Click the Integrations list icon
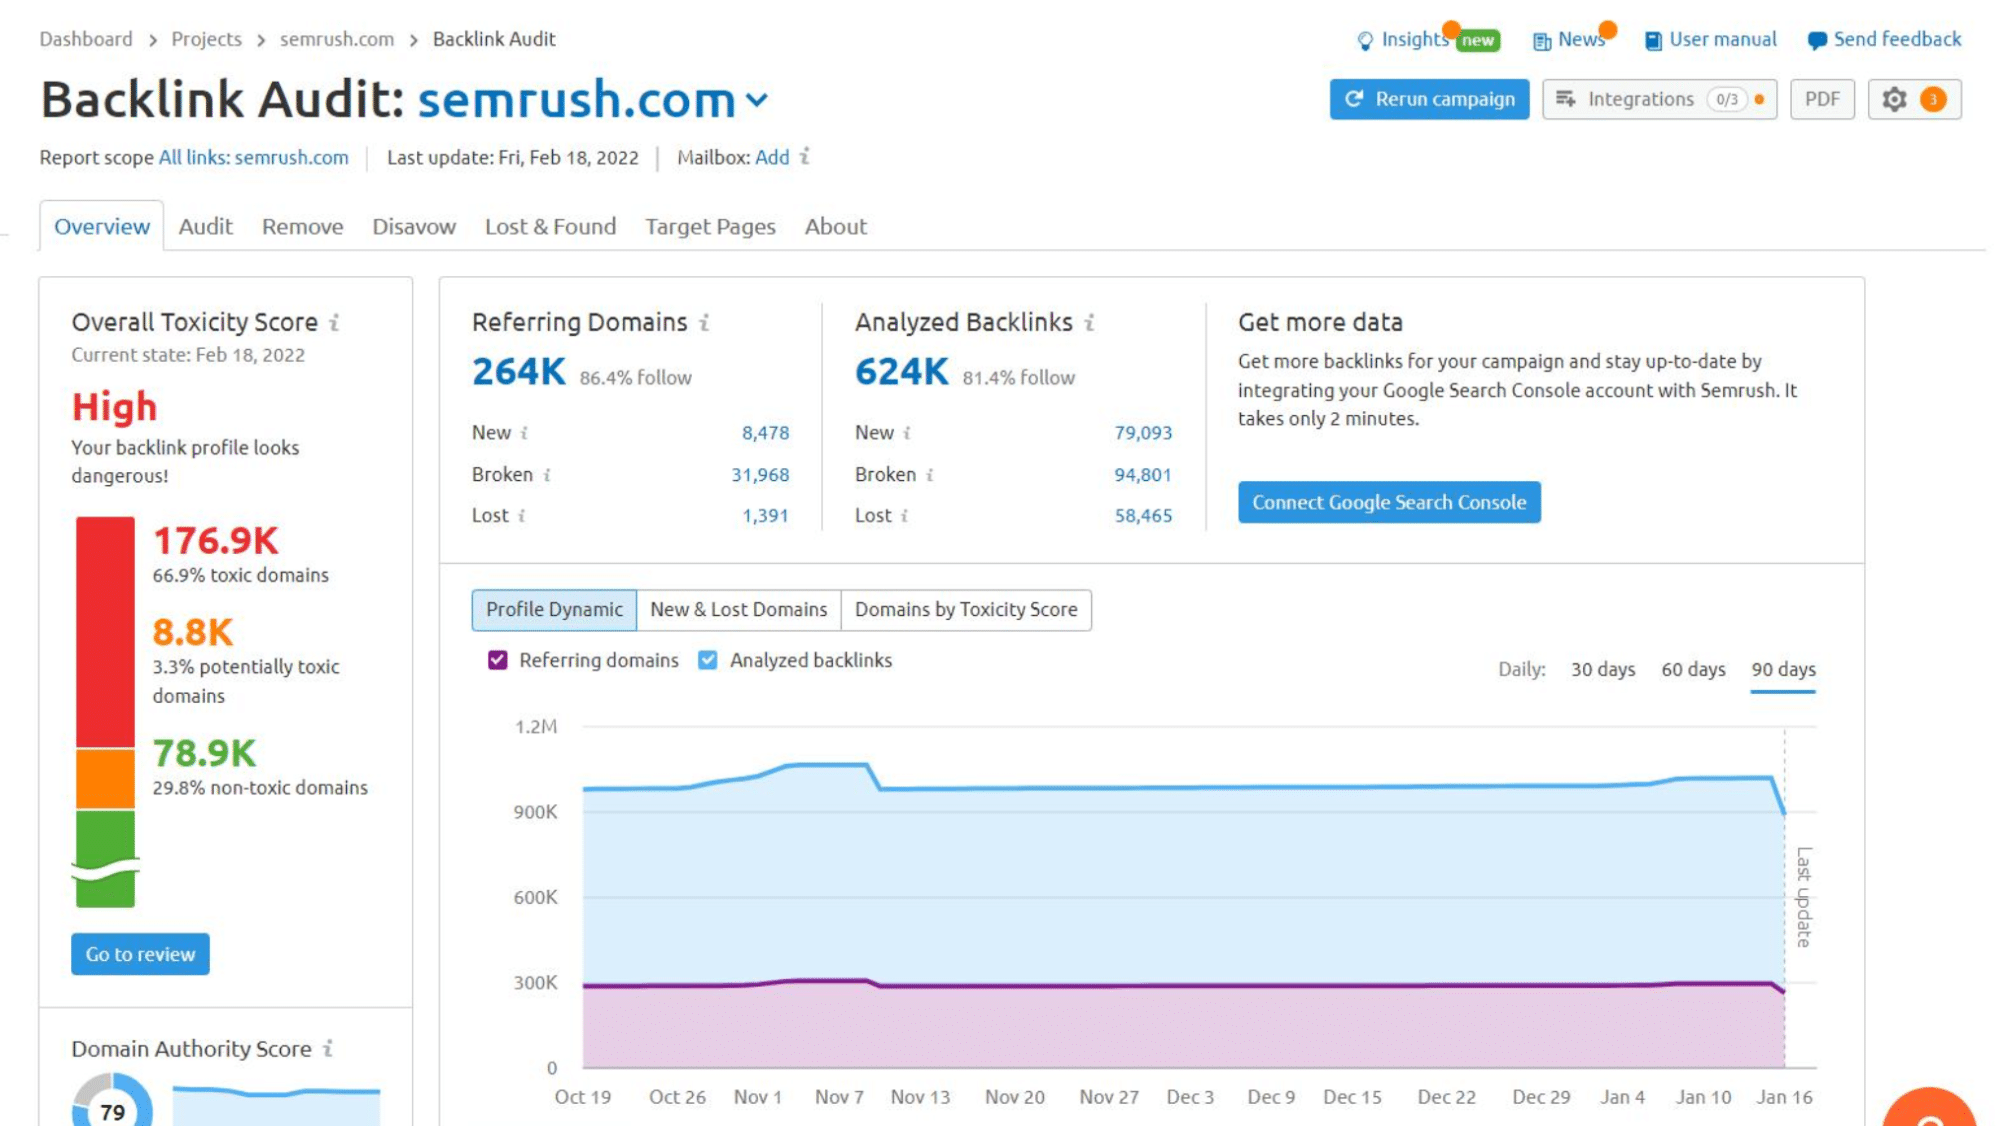The width and height of the screenshot is (1999, 1126). [x=1566, y=99]
